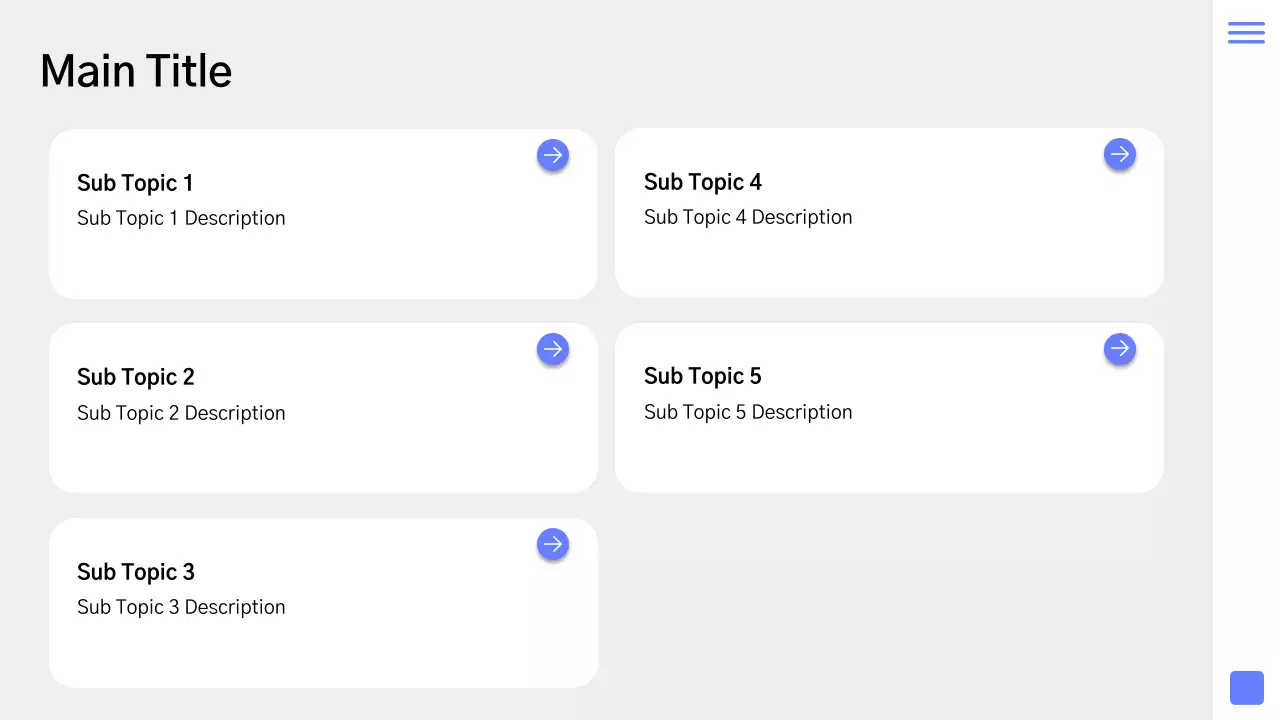Click the blue square button in sidebar
The width and height of the screenshot is (1280, 720).
pyautogui.click(x=1246, y=688)
